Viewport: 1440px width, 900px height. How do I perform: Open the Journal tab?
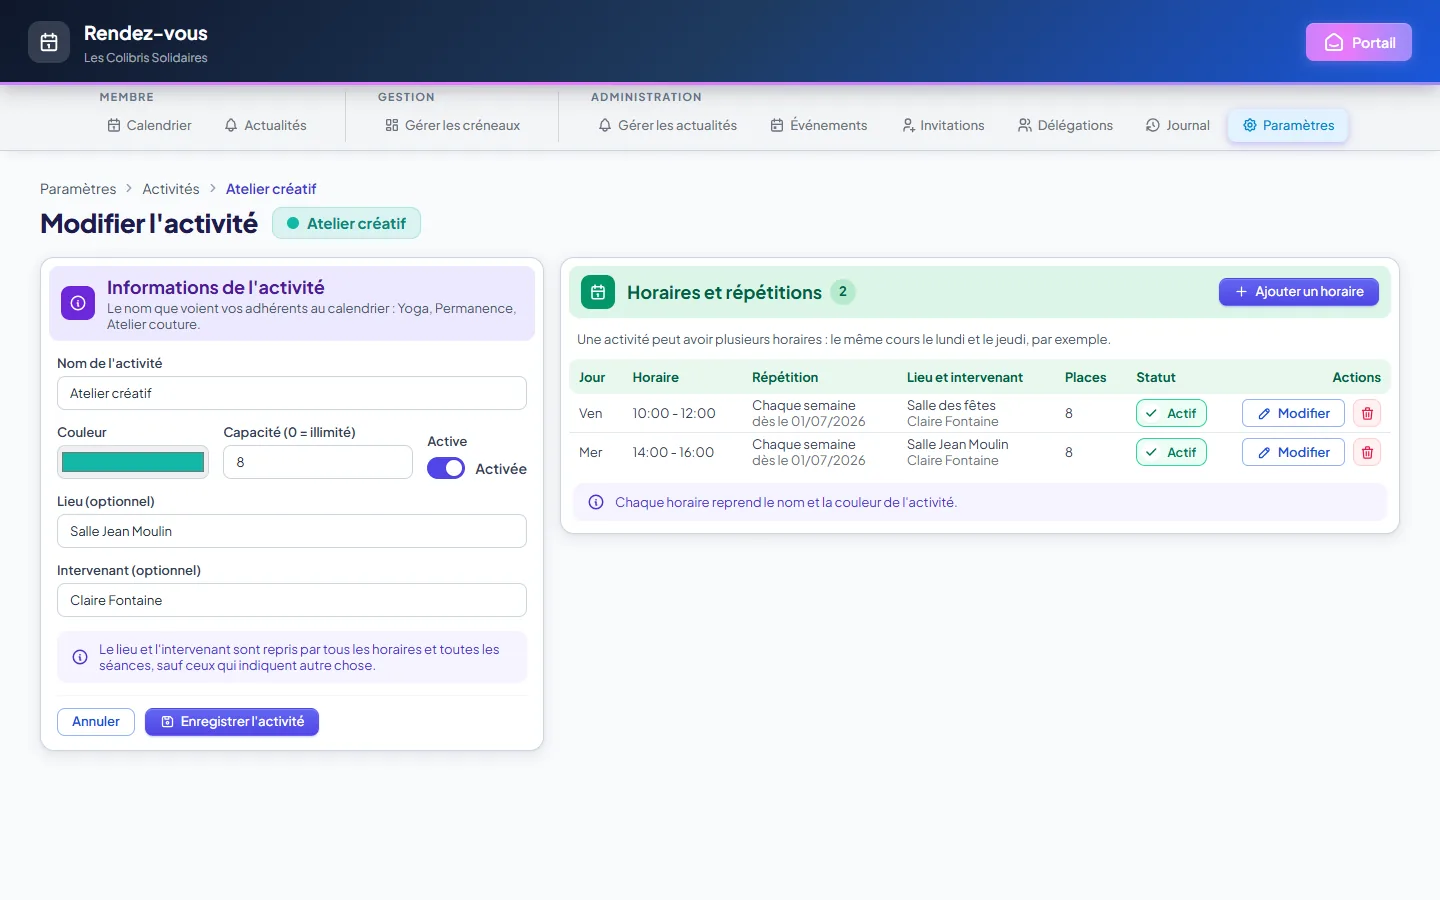pos(1177,125)
